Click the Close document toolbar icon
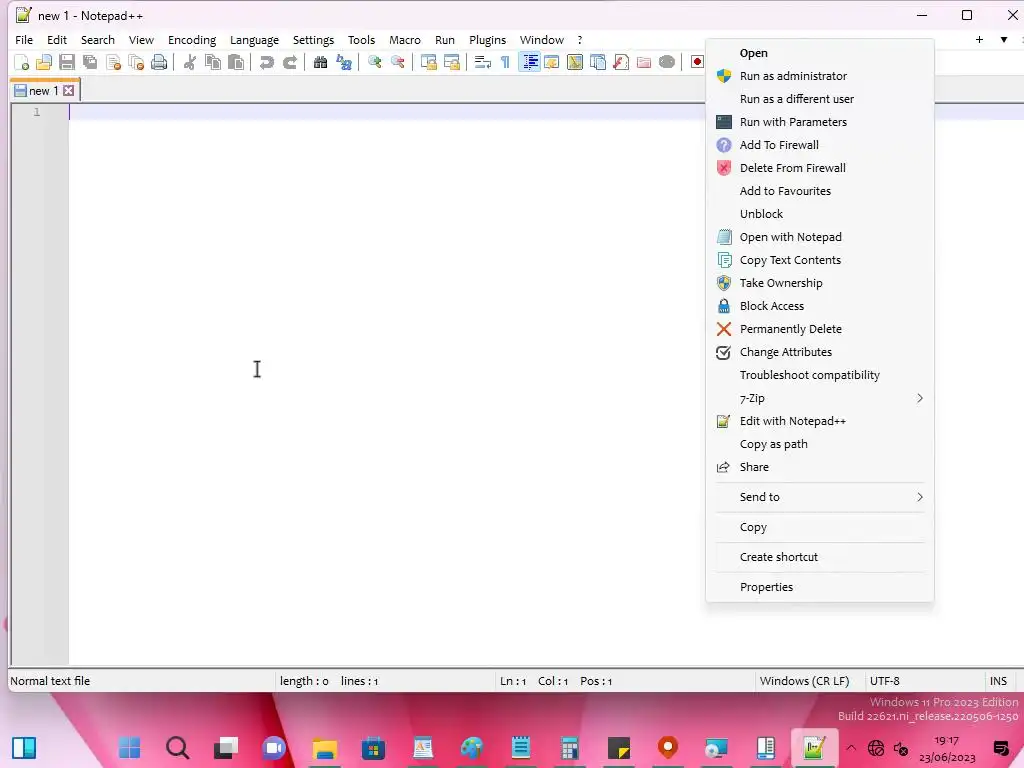This screenshot has height=768, width=1024. [113, 63]
